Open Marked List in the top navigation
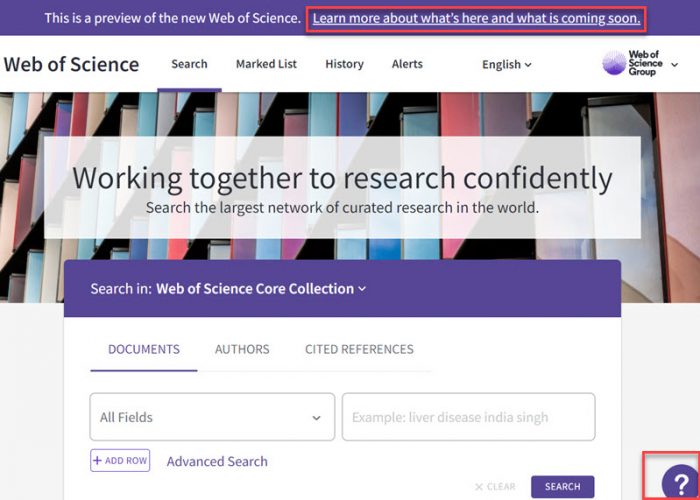 (266, 64)
